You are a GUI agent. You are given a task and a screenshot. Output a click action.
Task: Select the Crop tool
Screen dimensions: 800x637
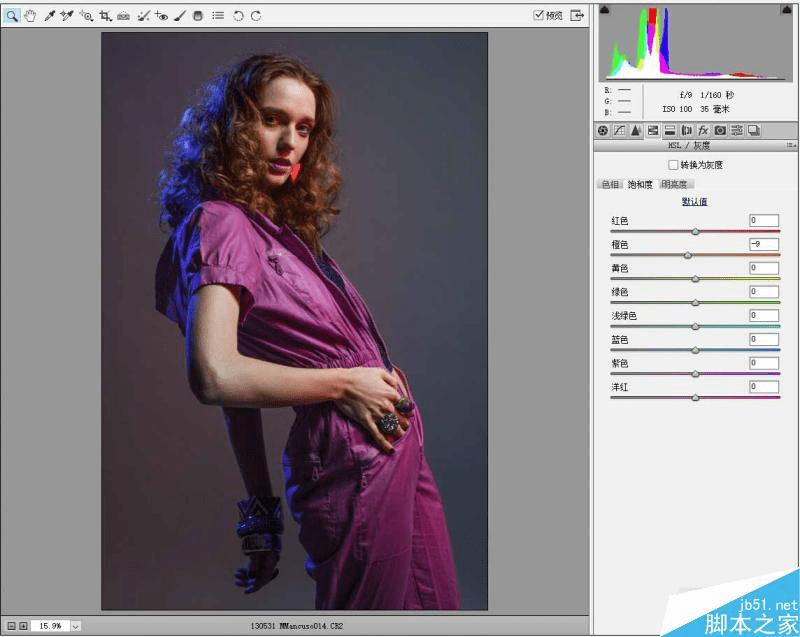[x=105, y=16]
